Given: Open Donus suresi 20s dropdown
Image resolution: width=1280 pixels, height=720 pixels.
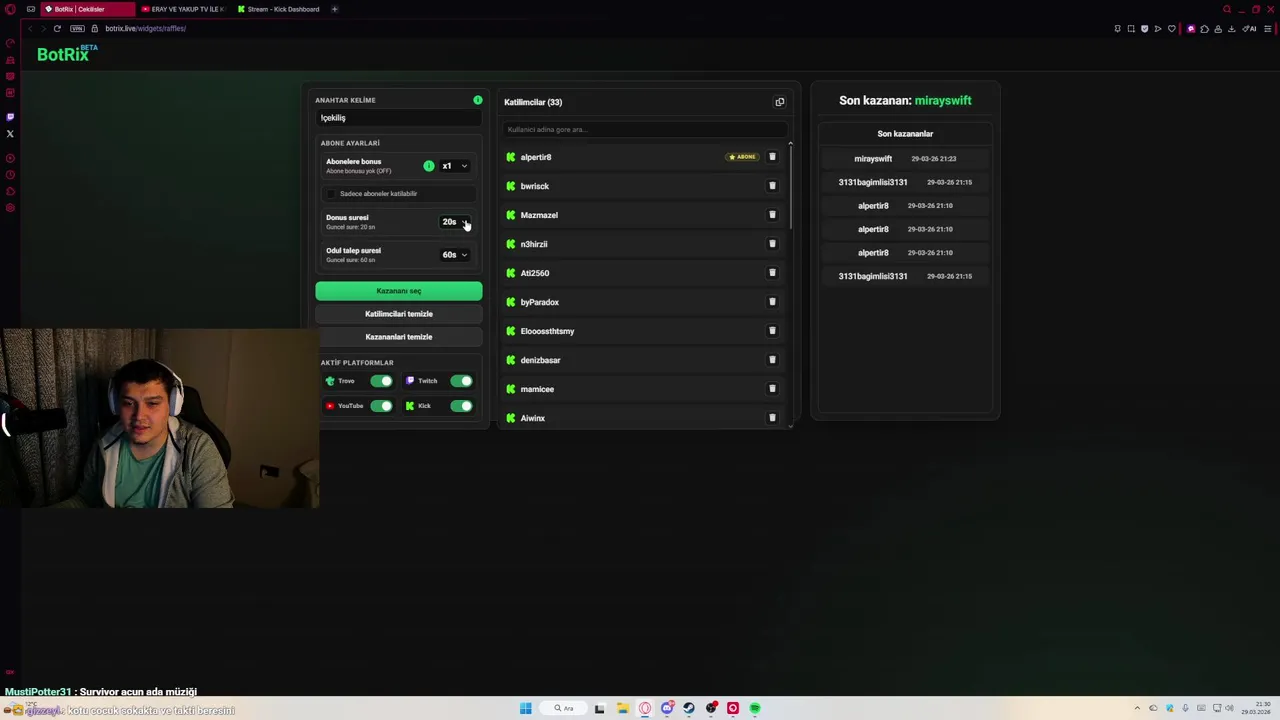Looking at the screenshot, I should [x=455, y=222].
